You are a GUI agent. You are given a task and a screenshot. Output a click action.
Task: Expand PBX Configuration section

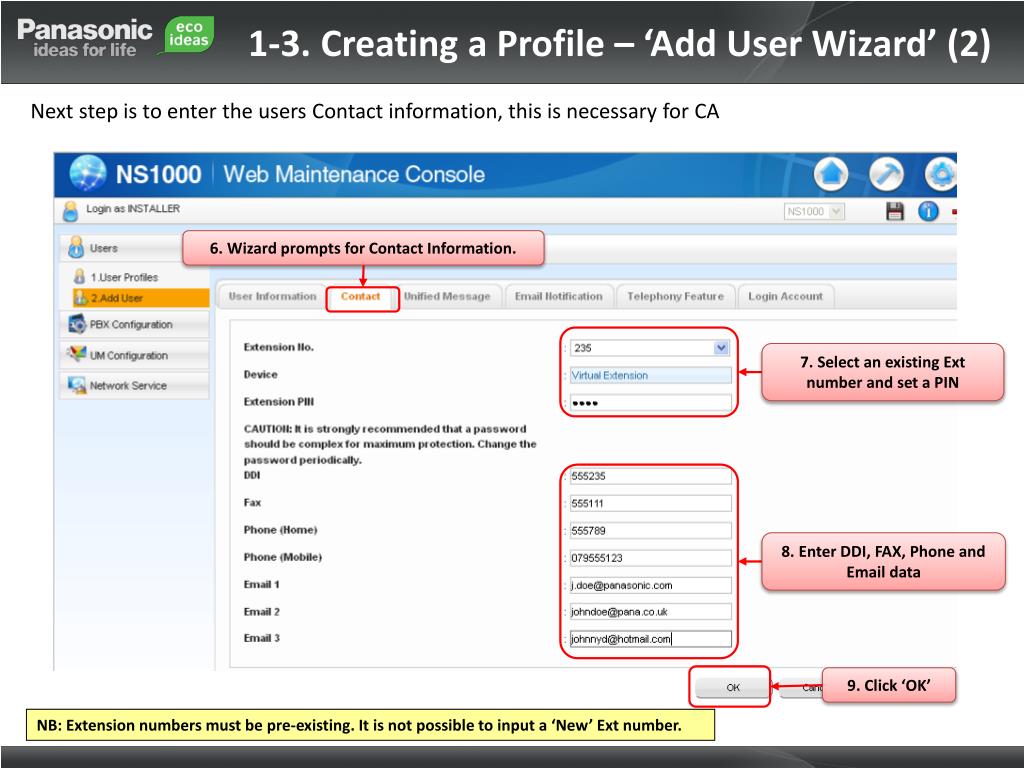[x=135, y=325]
